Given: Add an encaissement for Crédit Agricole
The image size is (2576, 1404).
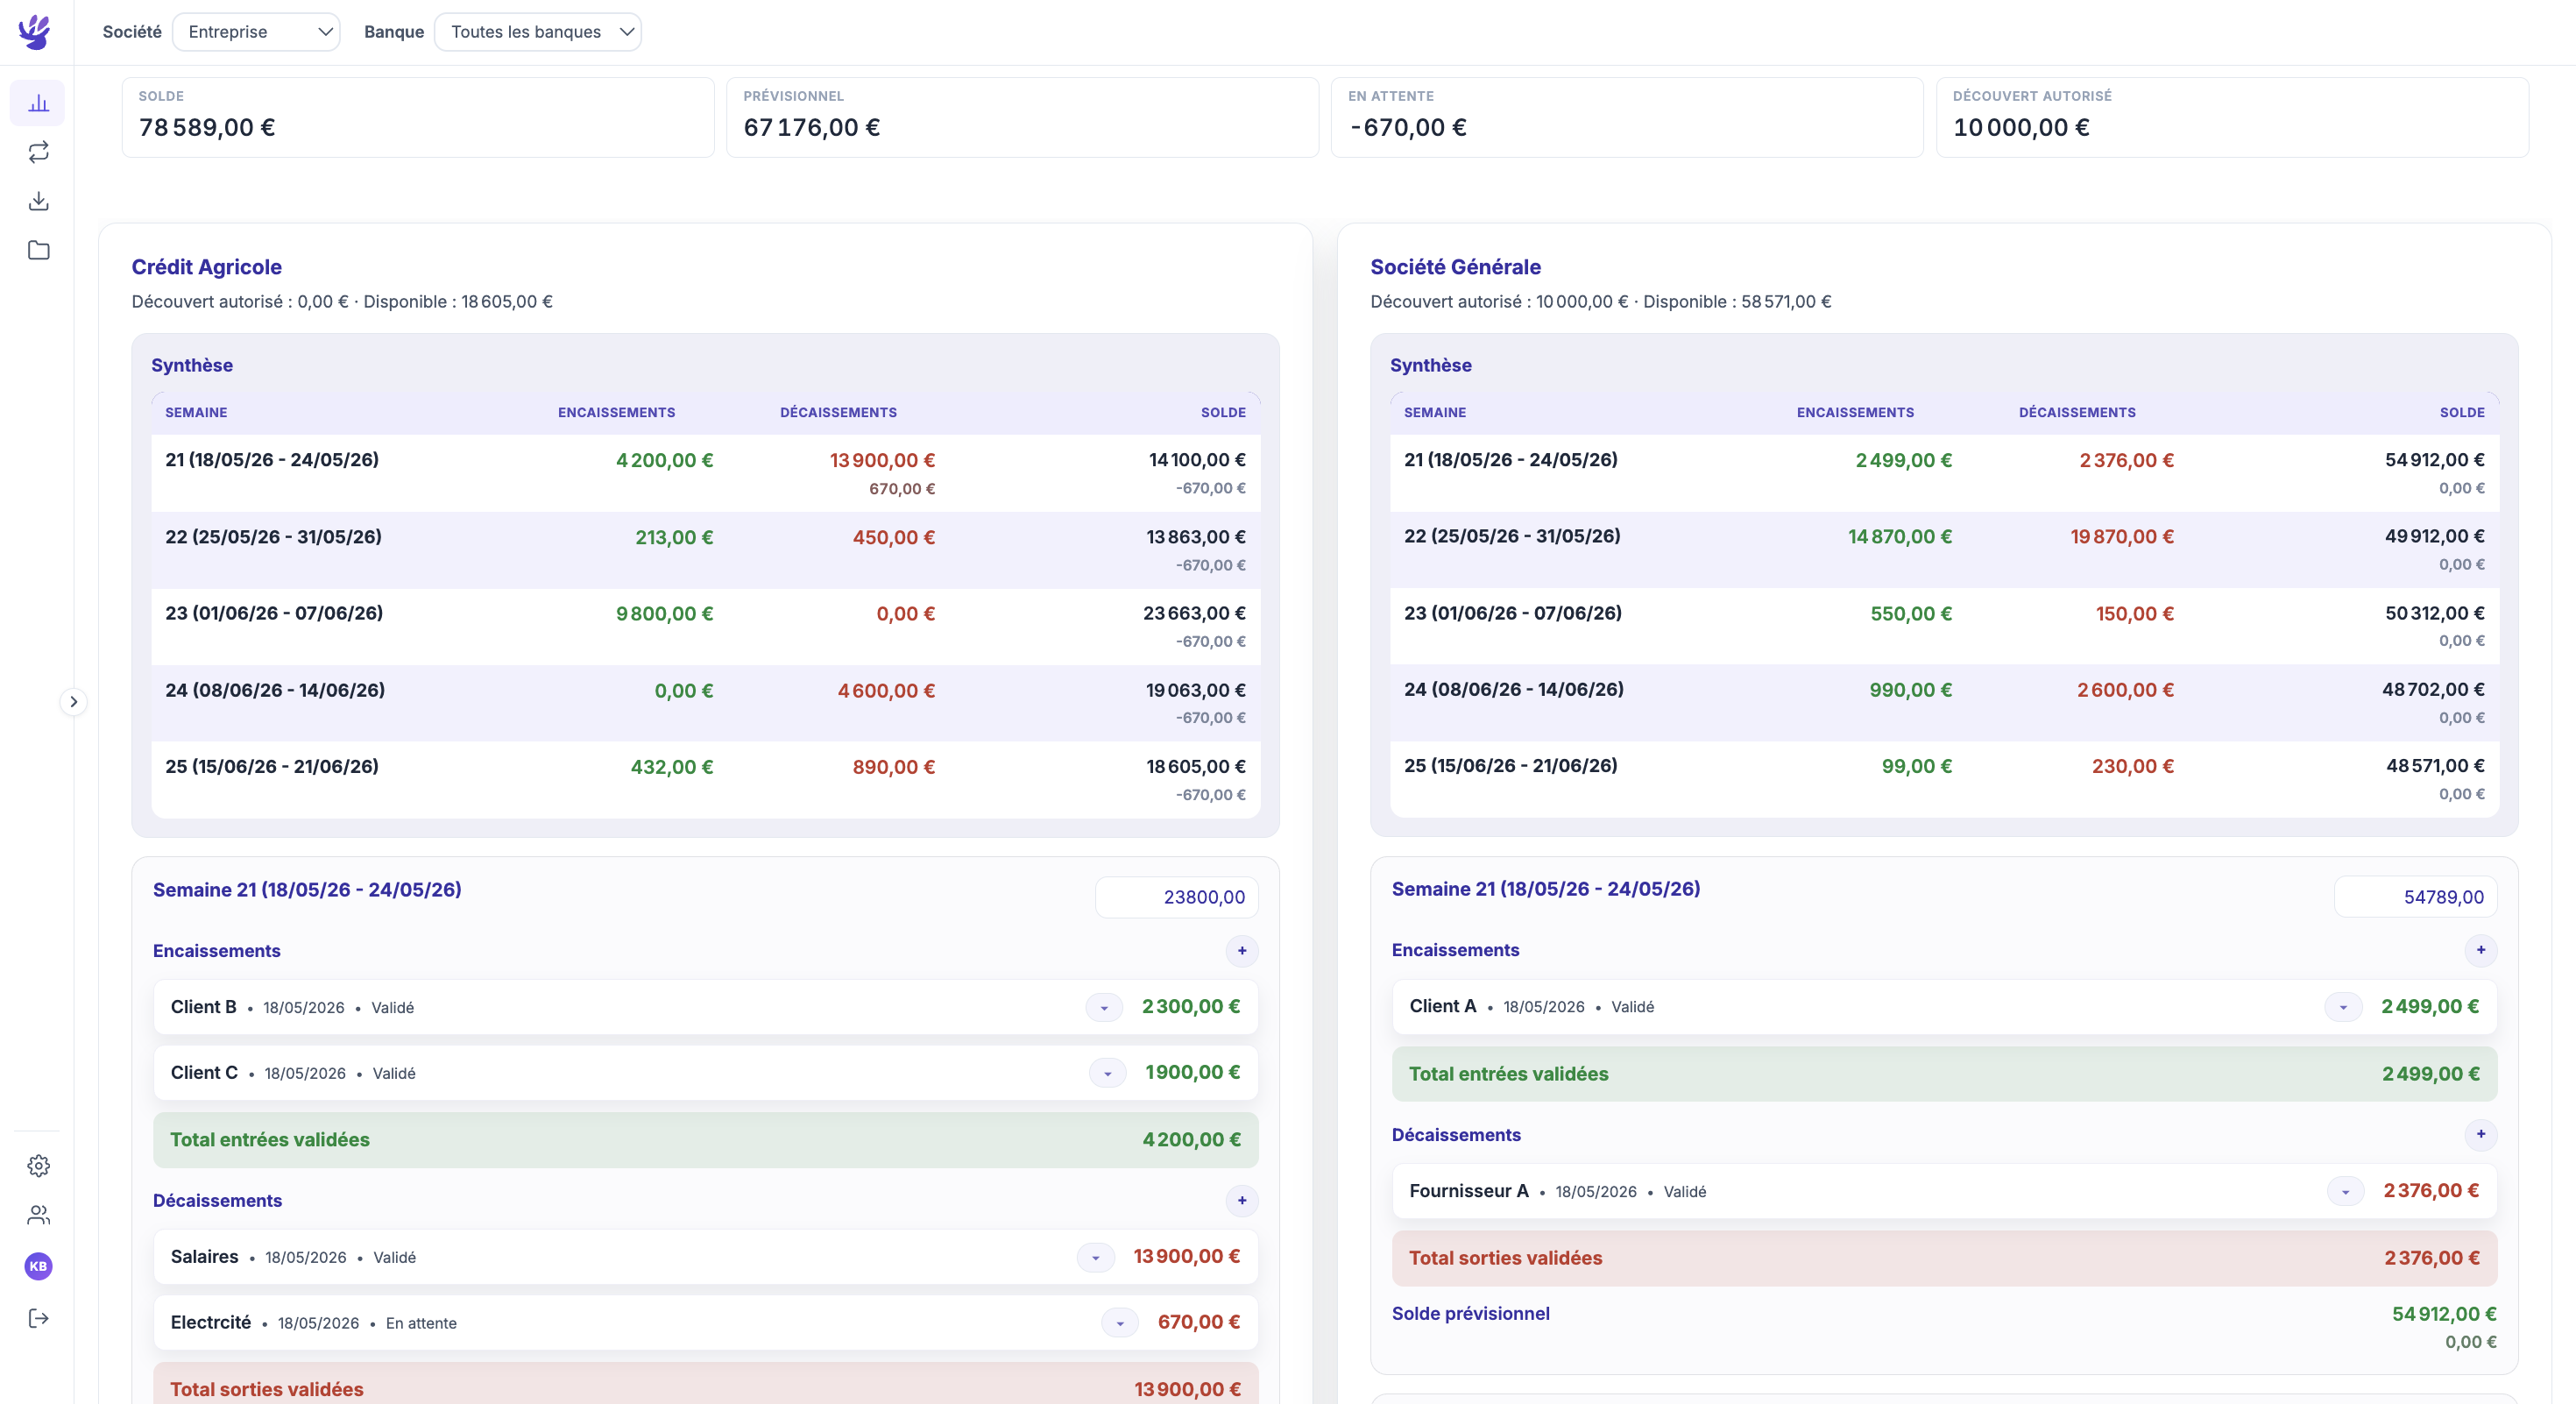Looking at the screenshot, I should coord(1242,951).
